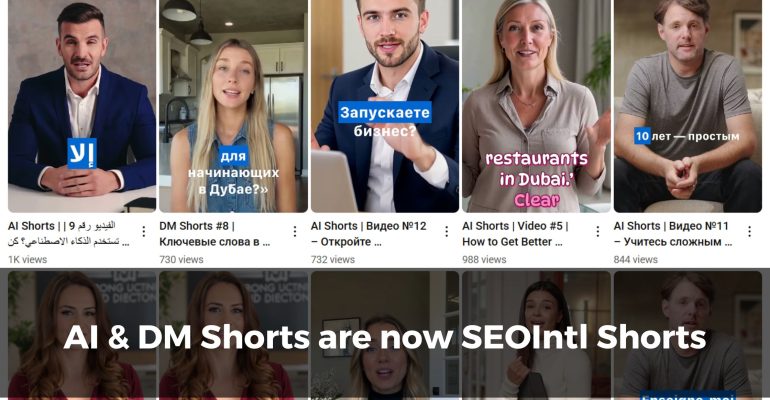Play the short captioned 'restaurants in Dubai'
Screen dimensions: 770x400
pyautogui.click(x=536, y=106)
